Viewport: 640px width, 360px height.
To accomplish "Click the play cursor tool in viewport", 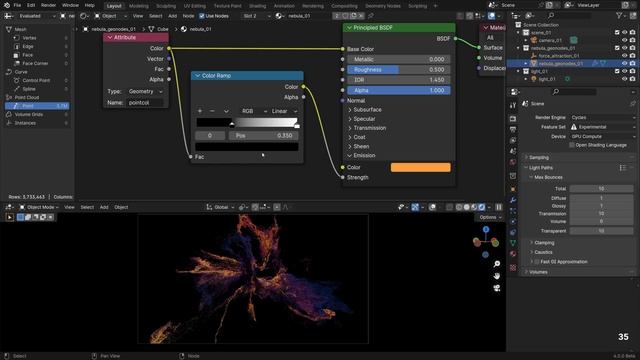I will [x=9, y=217].
